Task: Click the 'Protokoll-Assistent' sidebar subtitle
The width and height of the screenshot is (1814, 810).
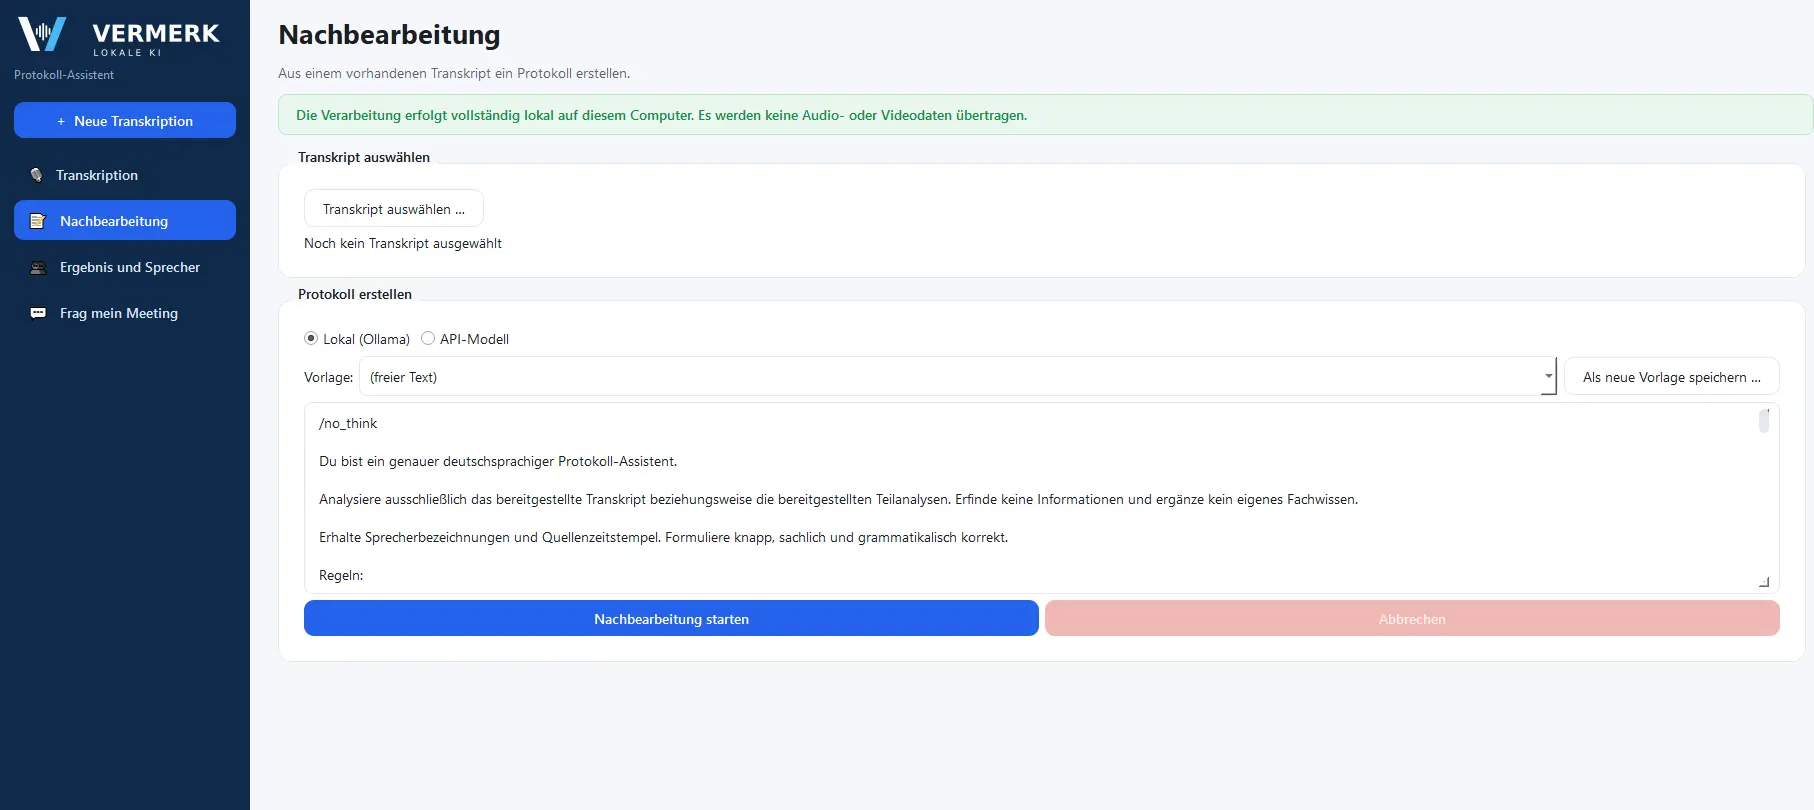Action: pos(64,75)
